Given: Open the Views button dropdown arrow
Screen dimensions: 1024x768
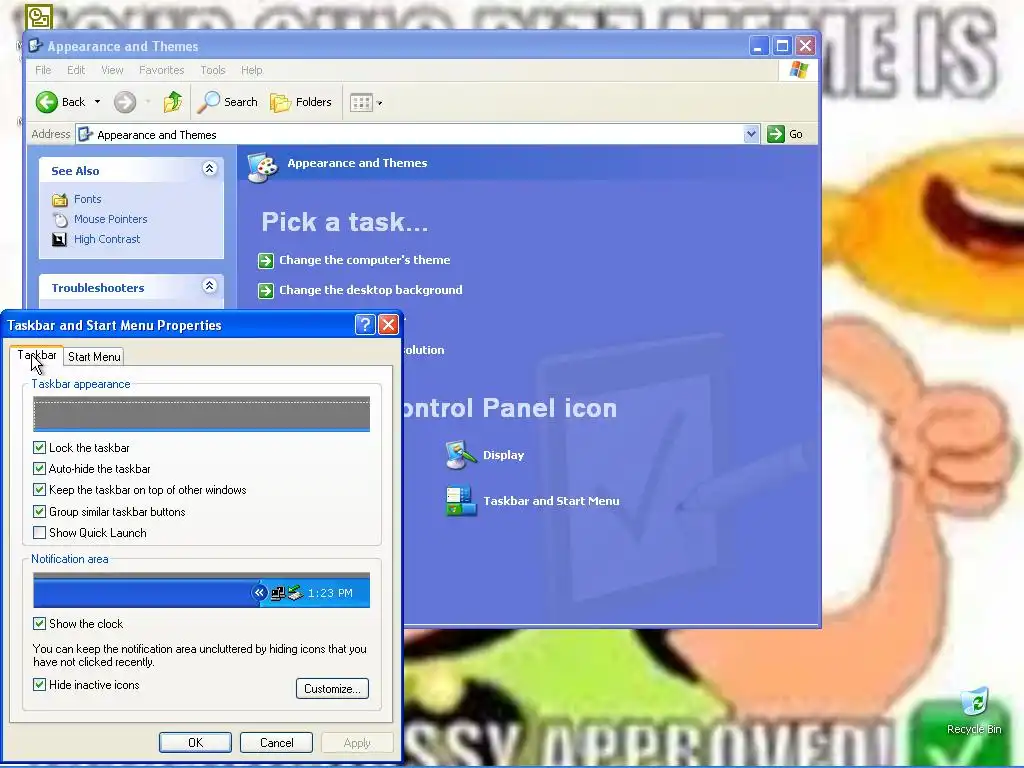Looking at the screenshot, I should click(379, 103).
